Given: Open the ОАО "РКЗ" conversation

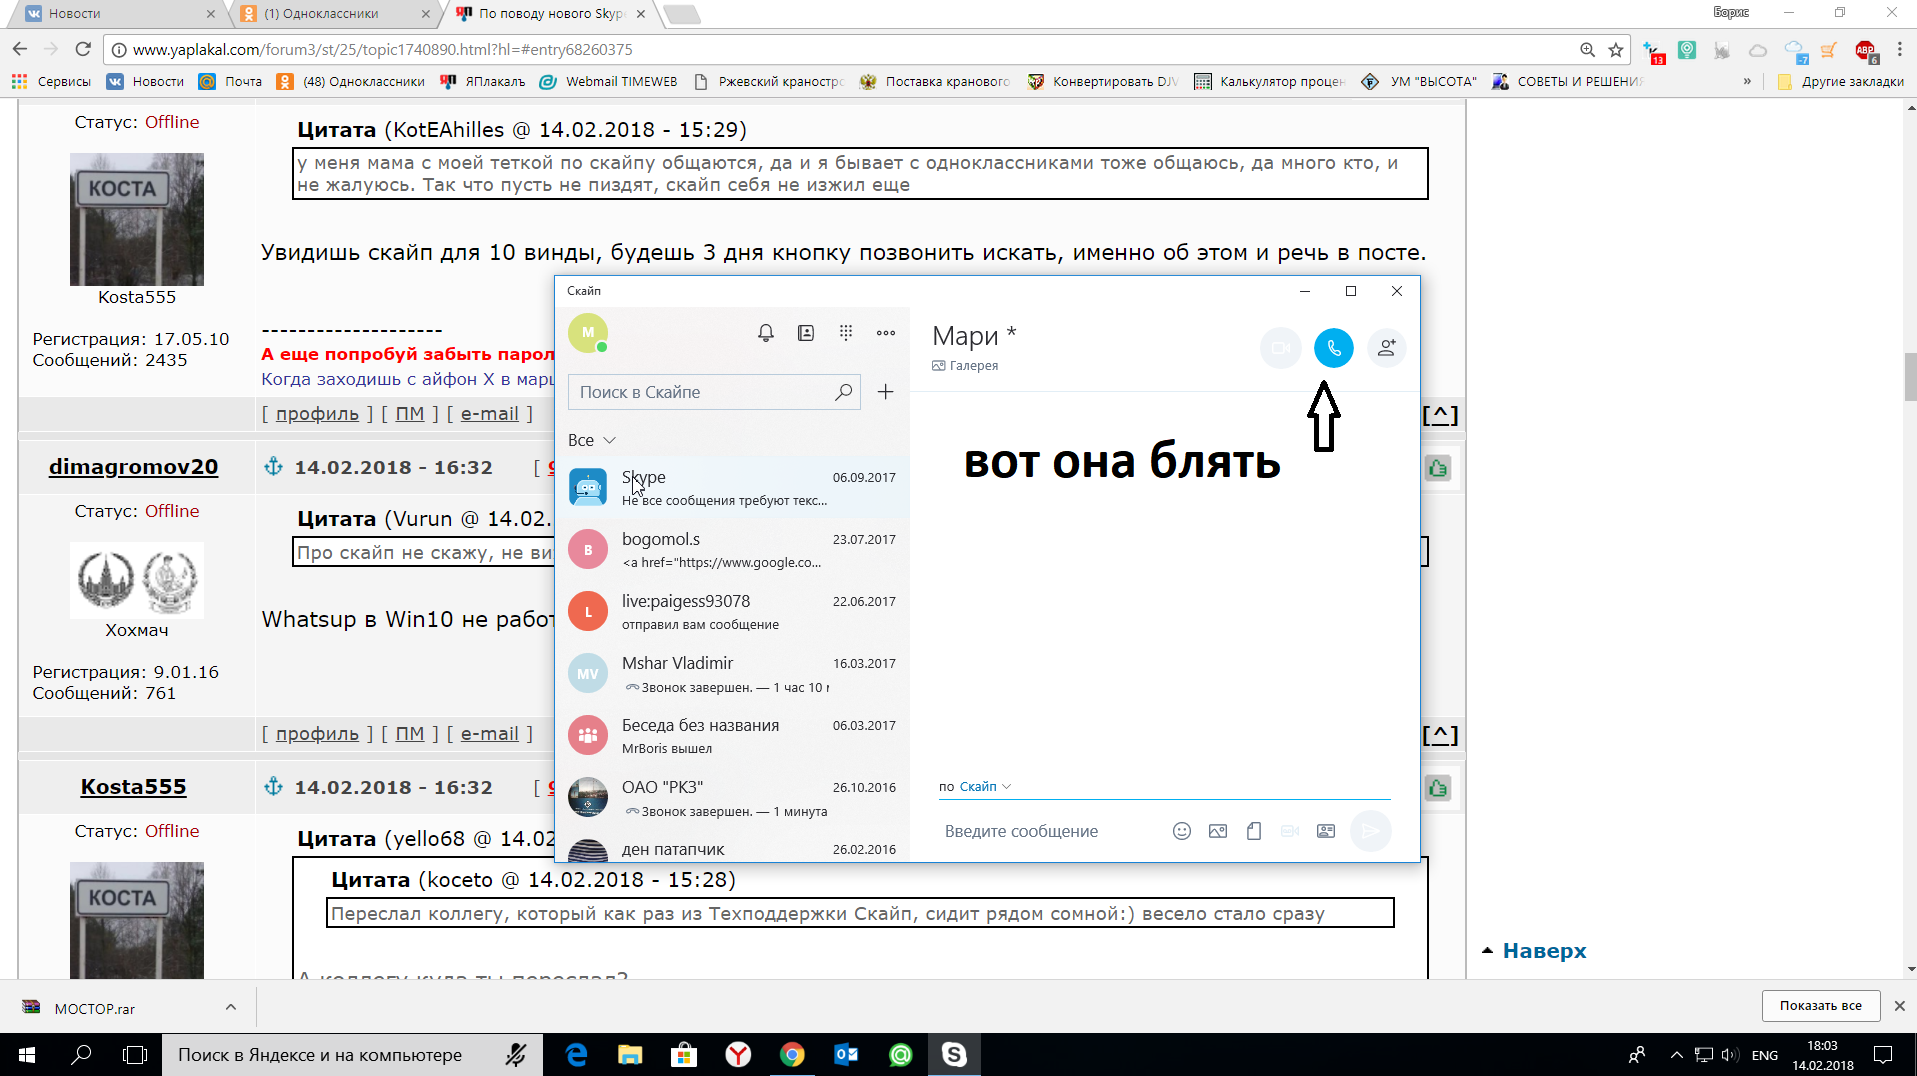Looking at the screenshot, I should [732, 797].
